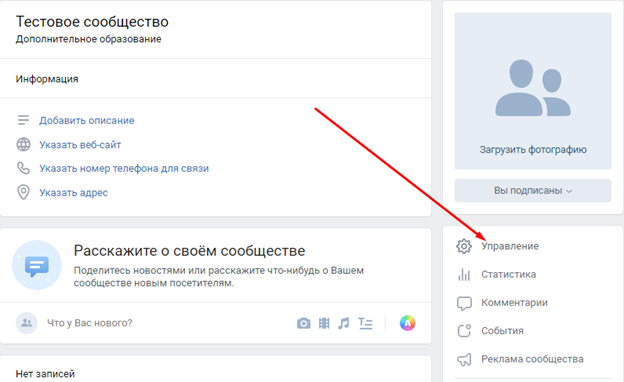Screen dimensions: 624x382
Task: Click the Нет записей label
Action: 45,374
